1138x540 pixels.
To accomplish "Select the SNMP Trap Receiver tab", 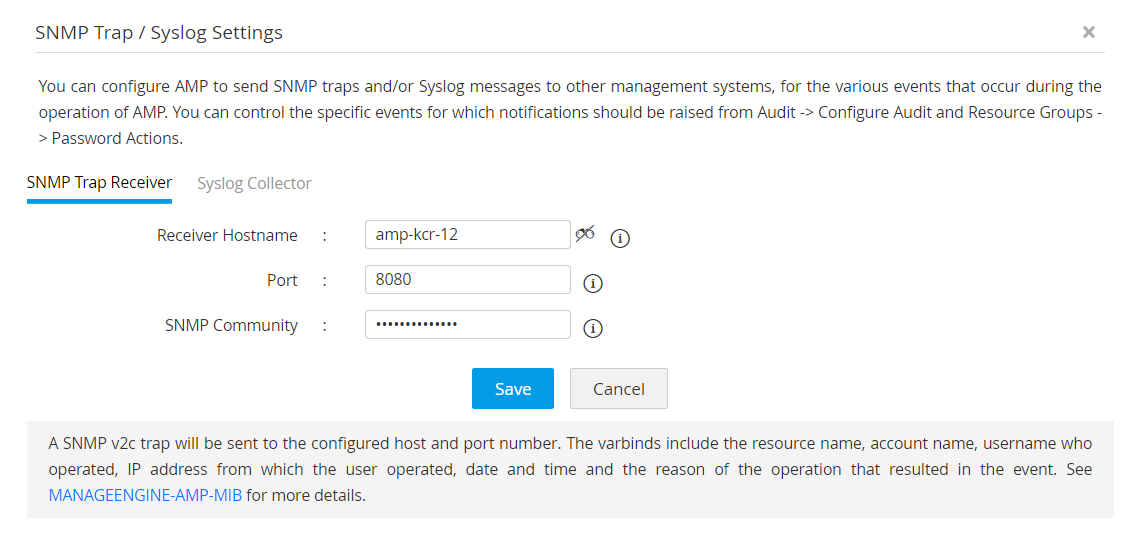I will (99, 182).
